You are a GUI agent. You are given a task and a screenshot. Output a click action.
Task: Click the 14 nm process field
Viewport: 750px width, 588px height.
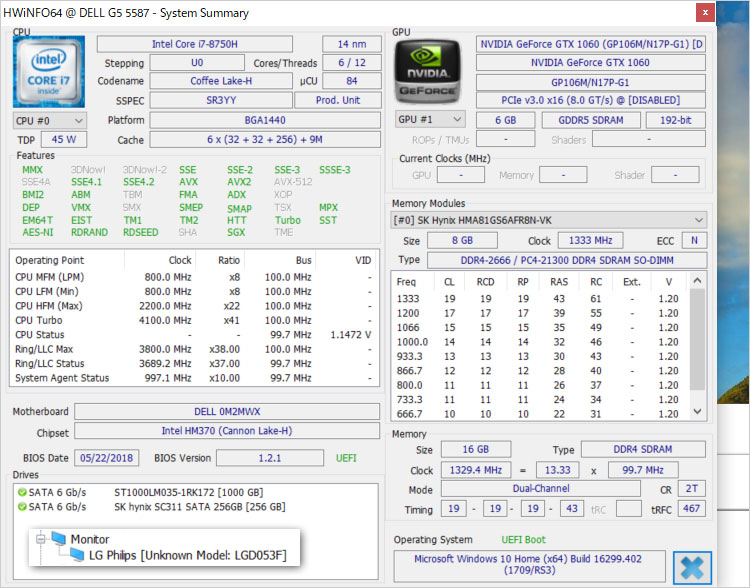pyautogui.click(x=352, y=44)
